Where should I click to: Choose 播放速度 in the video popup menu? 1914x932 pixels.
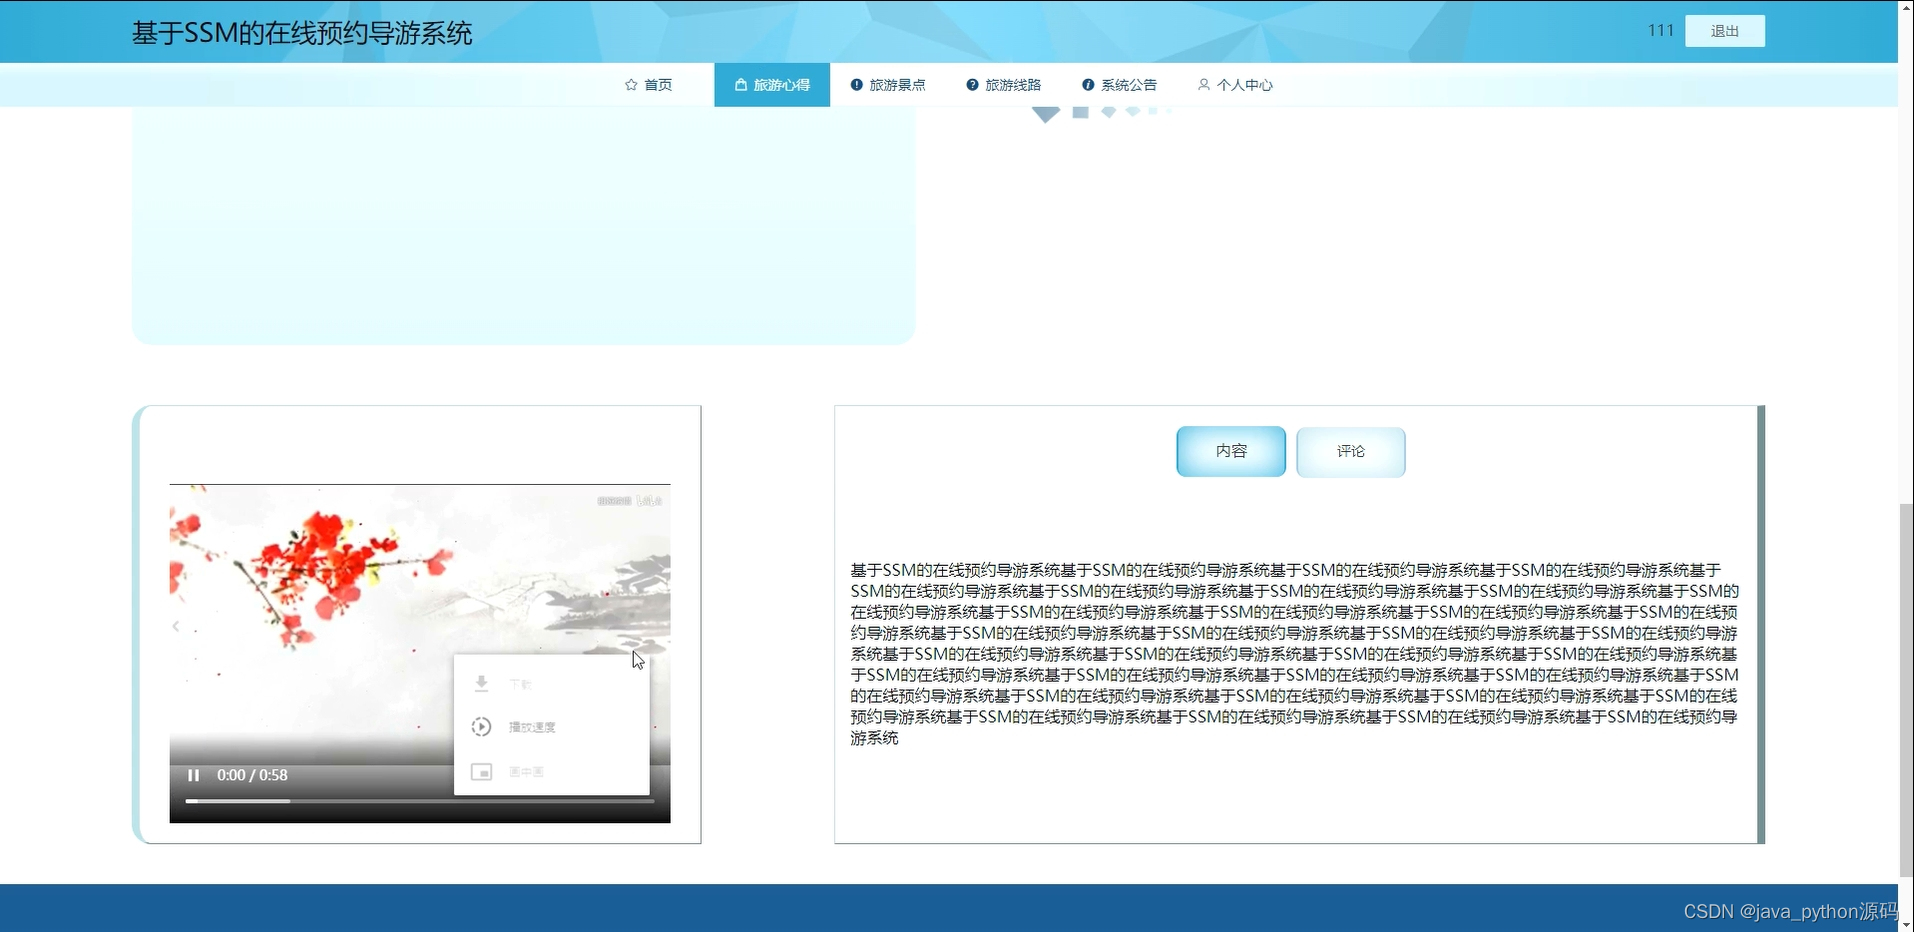coord(551,727)
